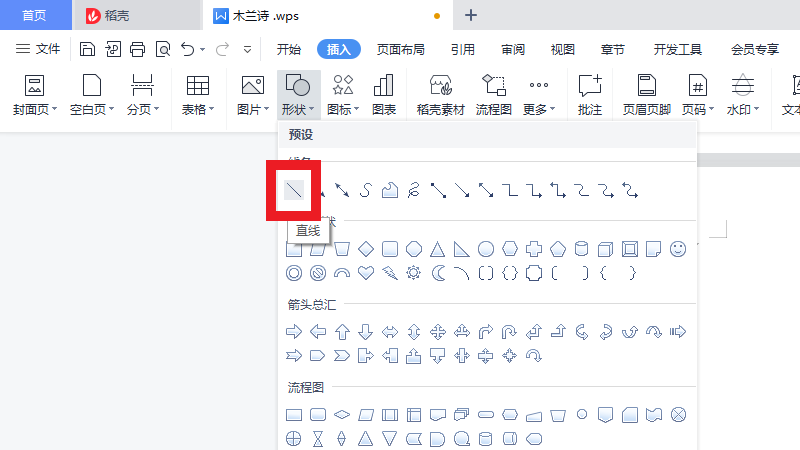Screen dimensions: 800x450
Task: Select the straight line shape
Action: pos(294,190)
